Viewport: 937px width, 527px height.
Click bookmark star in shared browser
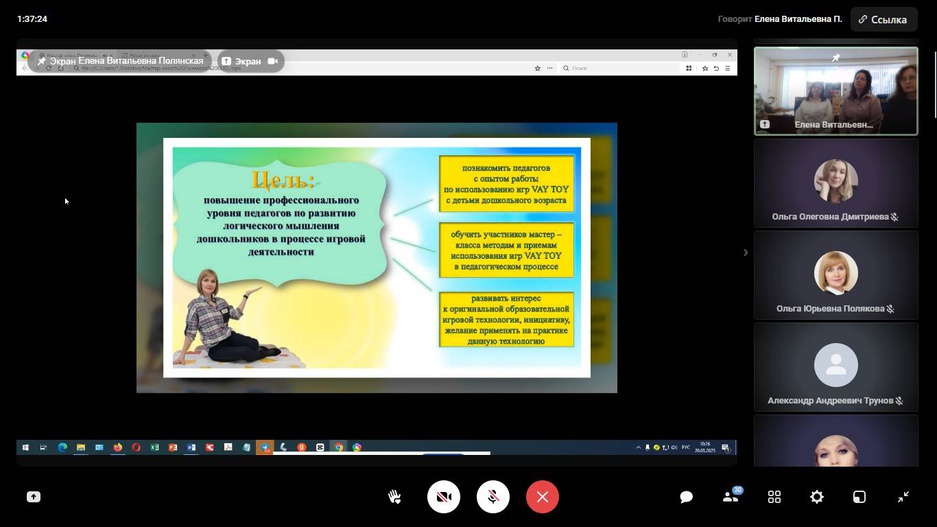[537, 68]
